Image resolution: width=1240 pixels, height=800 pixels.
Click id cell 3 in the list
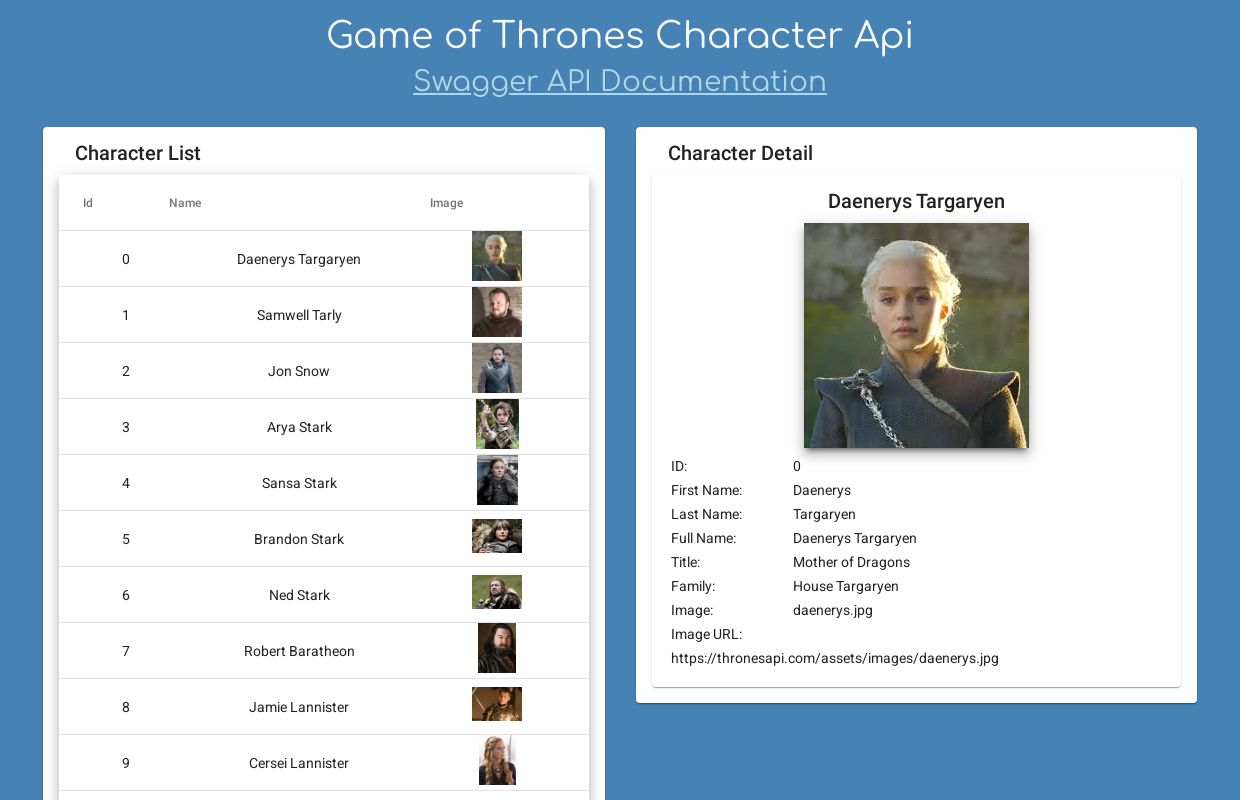(x=126, y=427)
